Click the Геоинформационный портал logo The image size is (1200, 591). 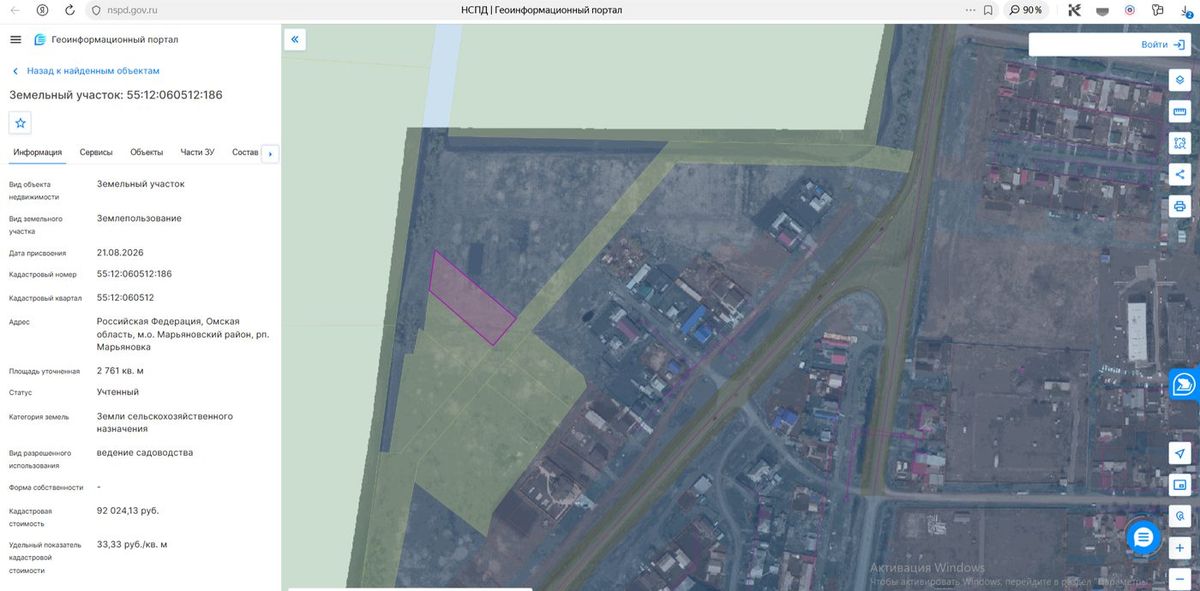click(x=106, y=39)
